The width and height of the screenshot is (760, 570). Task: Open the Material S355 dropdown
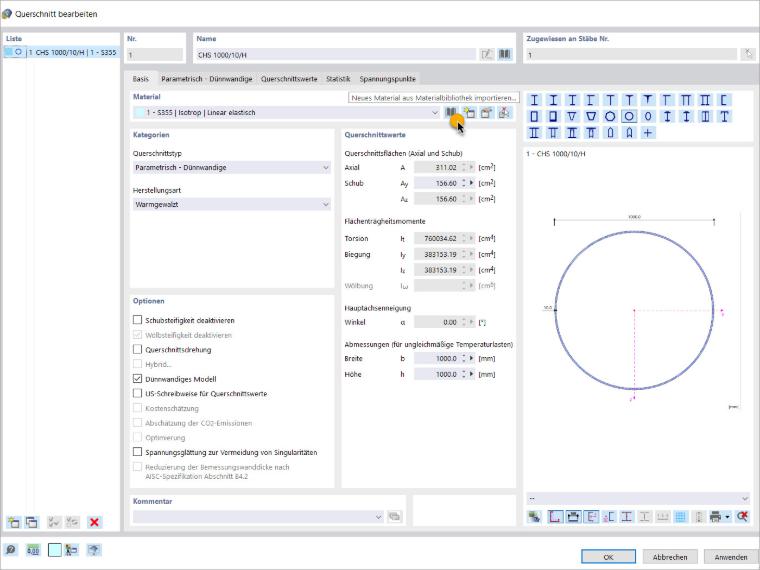286,112
